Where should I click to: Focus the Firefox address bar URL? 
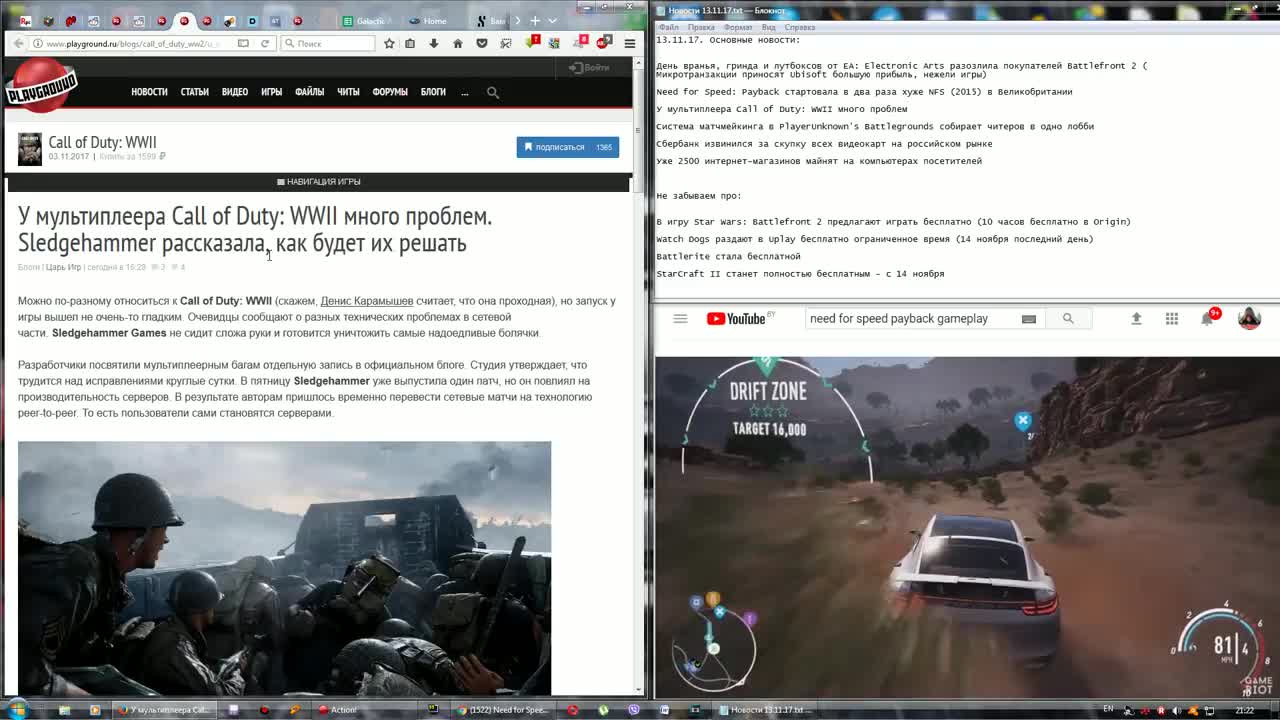pyautogui.click(x=130, y=43)
